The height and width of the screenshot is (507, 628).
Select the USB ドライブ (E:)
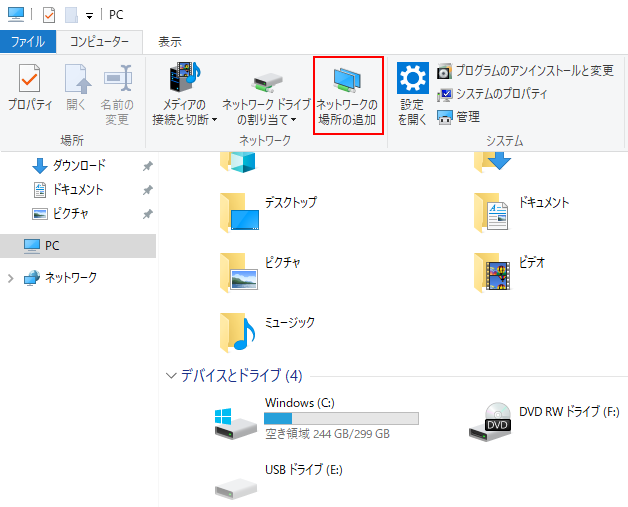[279, 480]
